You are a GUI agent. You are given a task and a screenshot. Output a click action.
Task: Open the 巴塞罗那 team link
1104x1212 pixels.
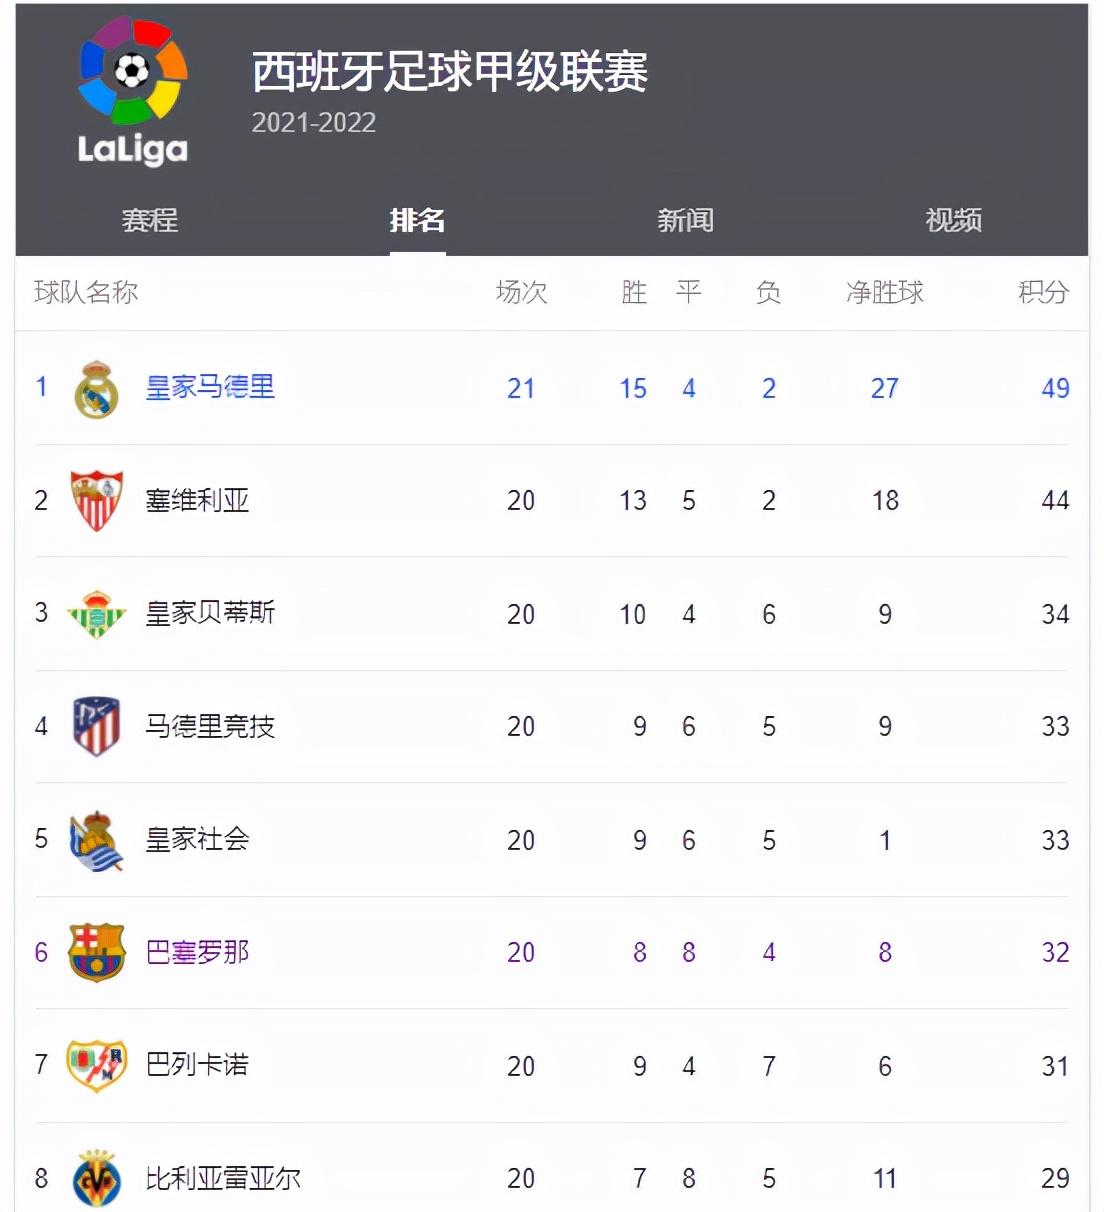[x=197, y=952]
